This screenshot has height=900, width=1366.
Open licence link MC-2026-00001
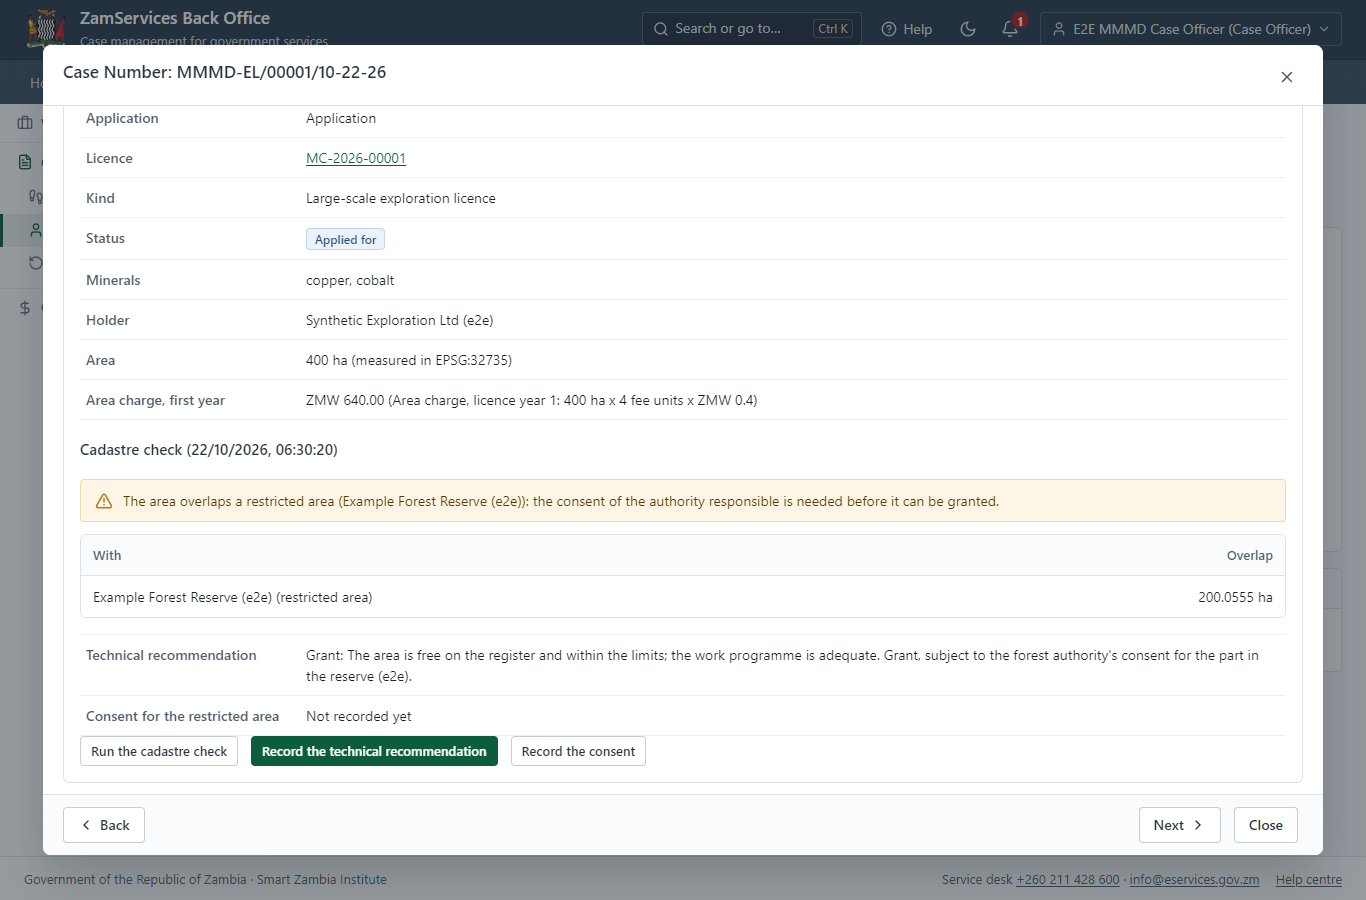point(356,158)
